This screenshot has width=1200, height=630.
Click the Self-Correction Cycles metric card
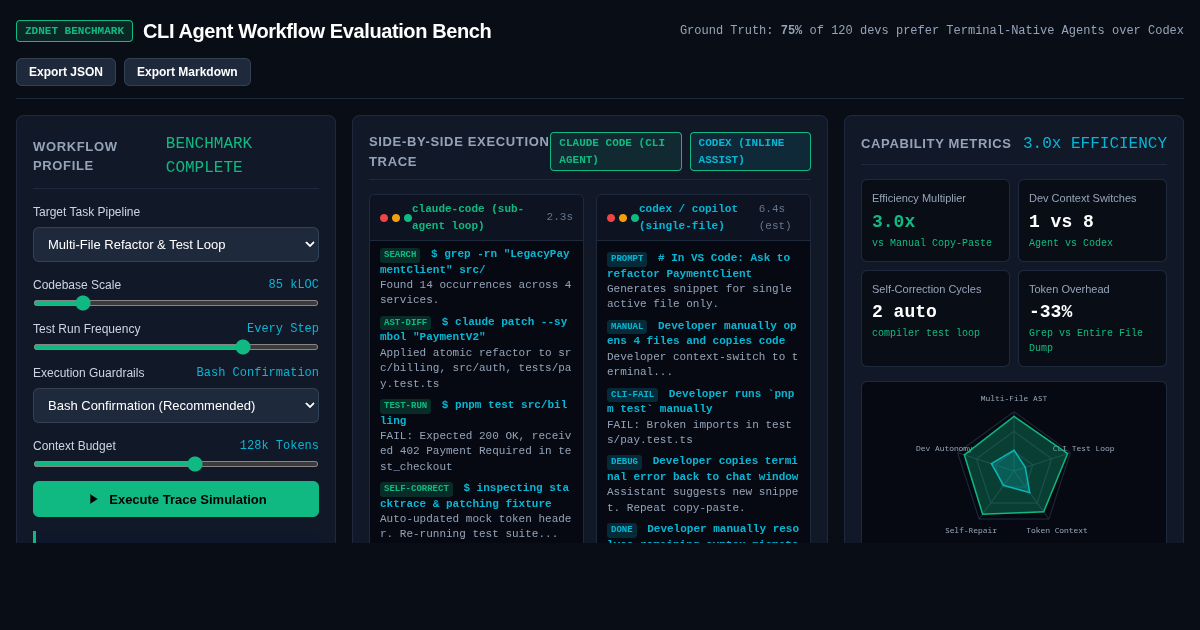click(935, 318)
